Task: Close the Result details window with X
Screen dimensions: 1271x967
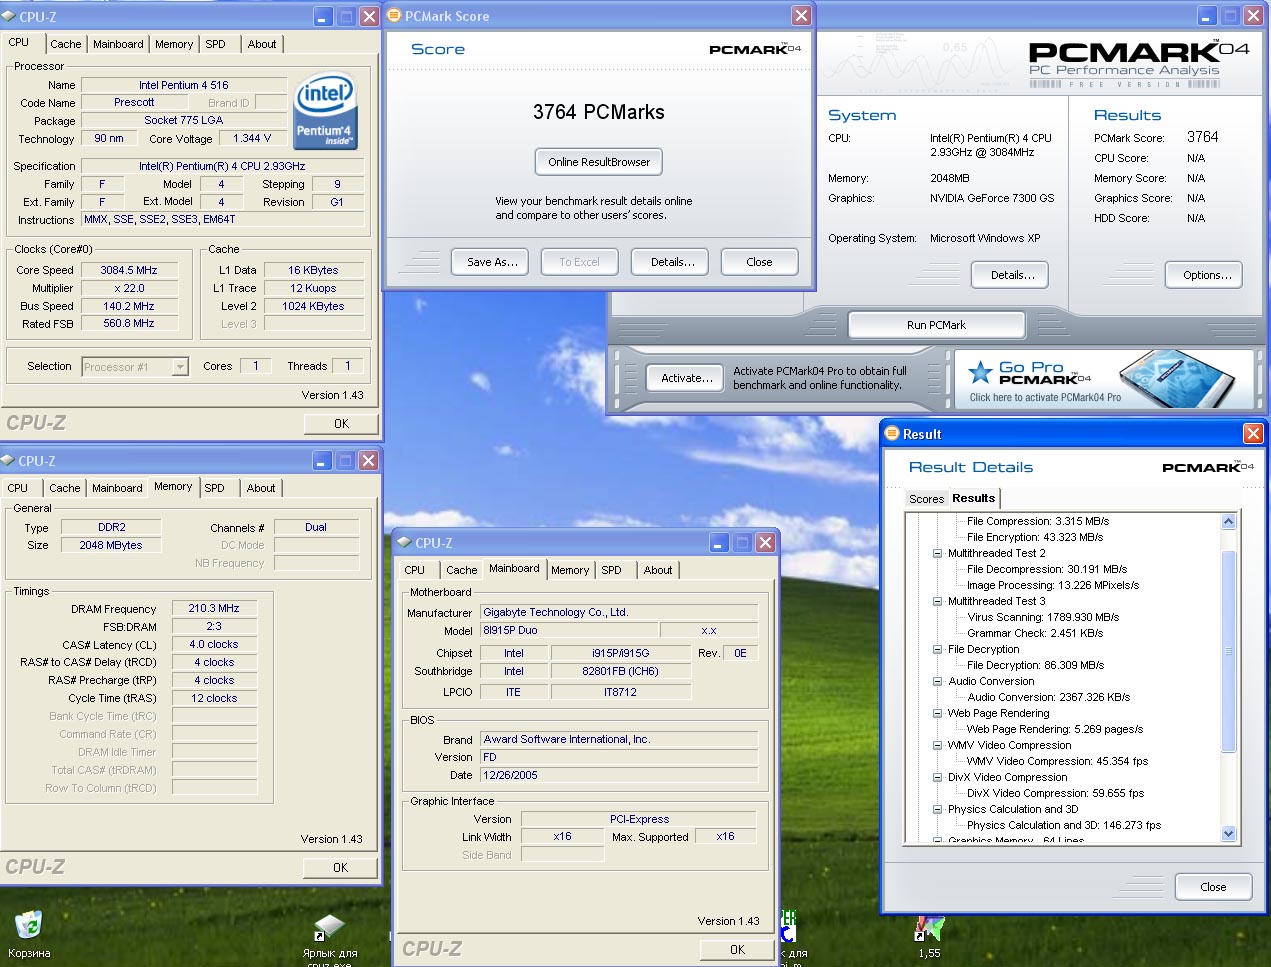Action: [1253, 433]
